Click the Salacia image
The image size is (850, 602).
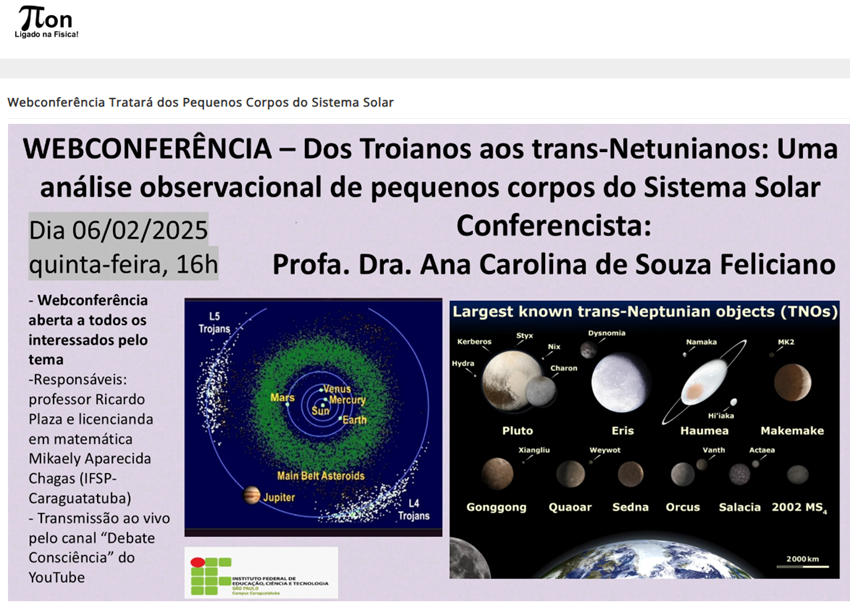click(x=739, y=475)
